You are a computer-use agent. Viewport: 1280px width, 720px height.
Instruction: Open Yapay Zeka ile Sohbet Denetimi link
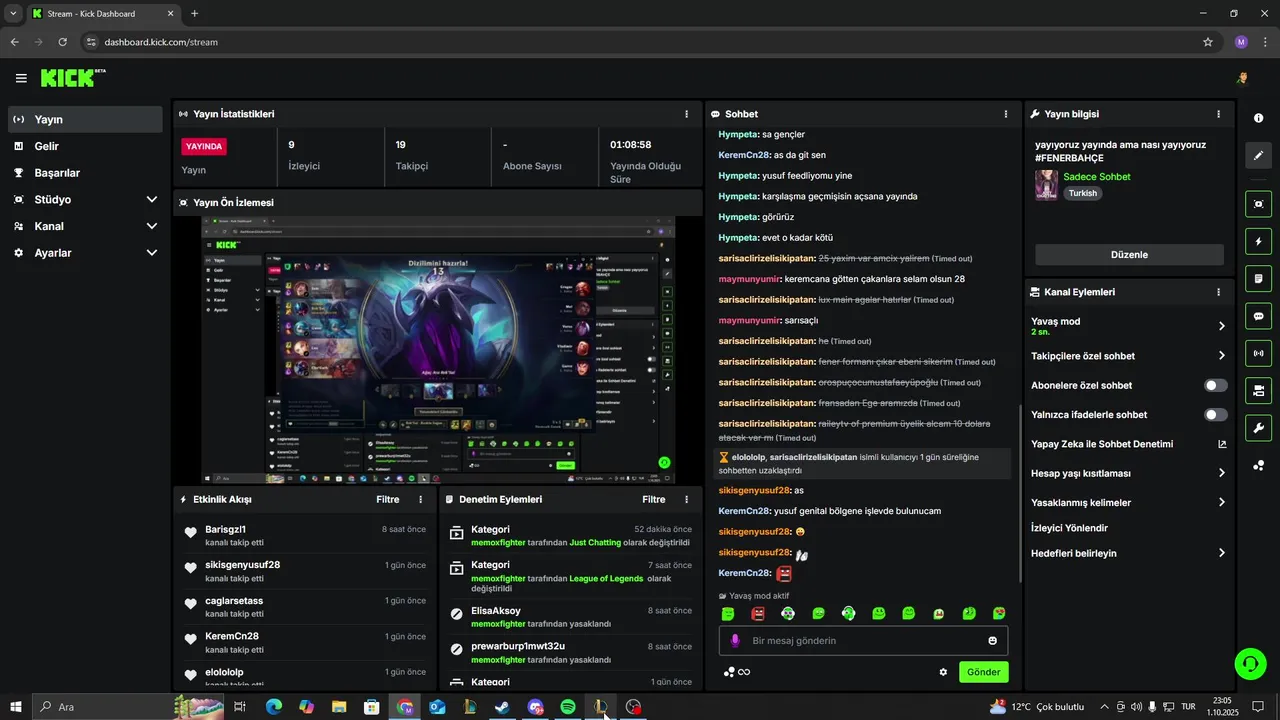(1129, 444)
